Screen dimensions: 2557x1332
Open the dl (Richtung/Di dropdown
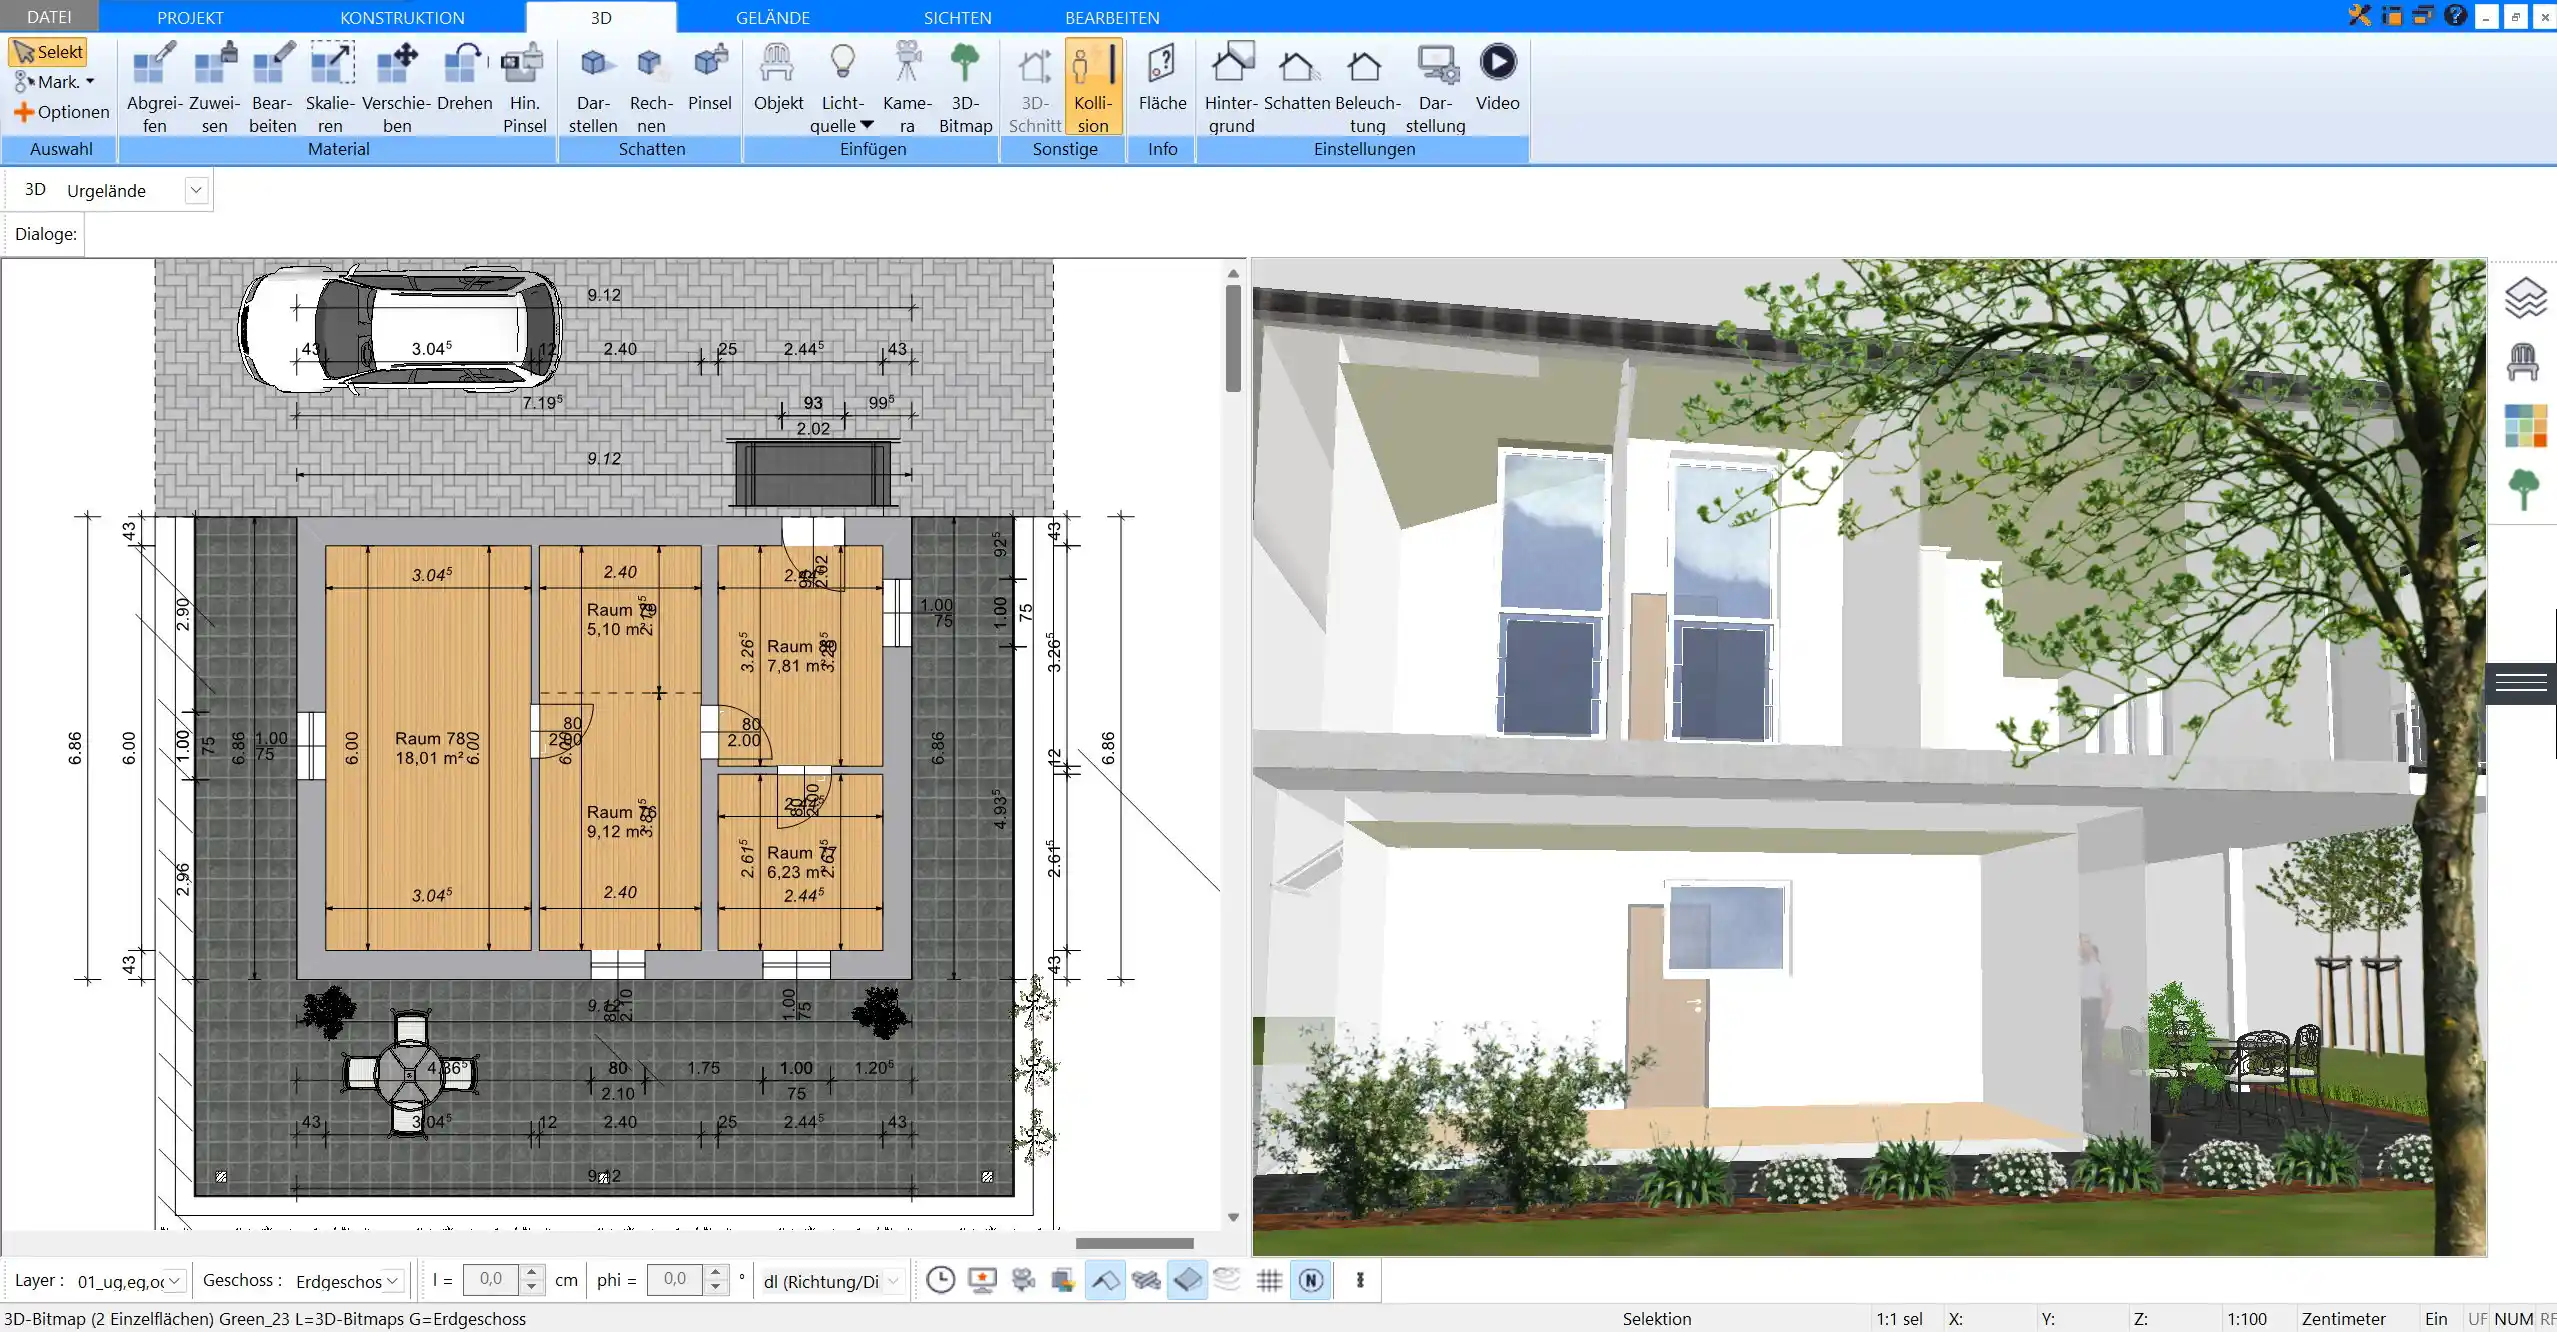(x=893, y=1280)
